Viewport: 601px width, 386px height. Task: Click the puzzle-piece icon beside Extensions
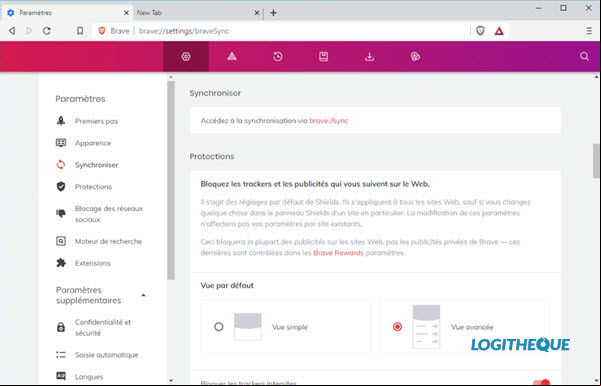(61, 263)
